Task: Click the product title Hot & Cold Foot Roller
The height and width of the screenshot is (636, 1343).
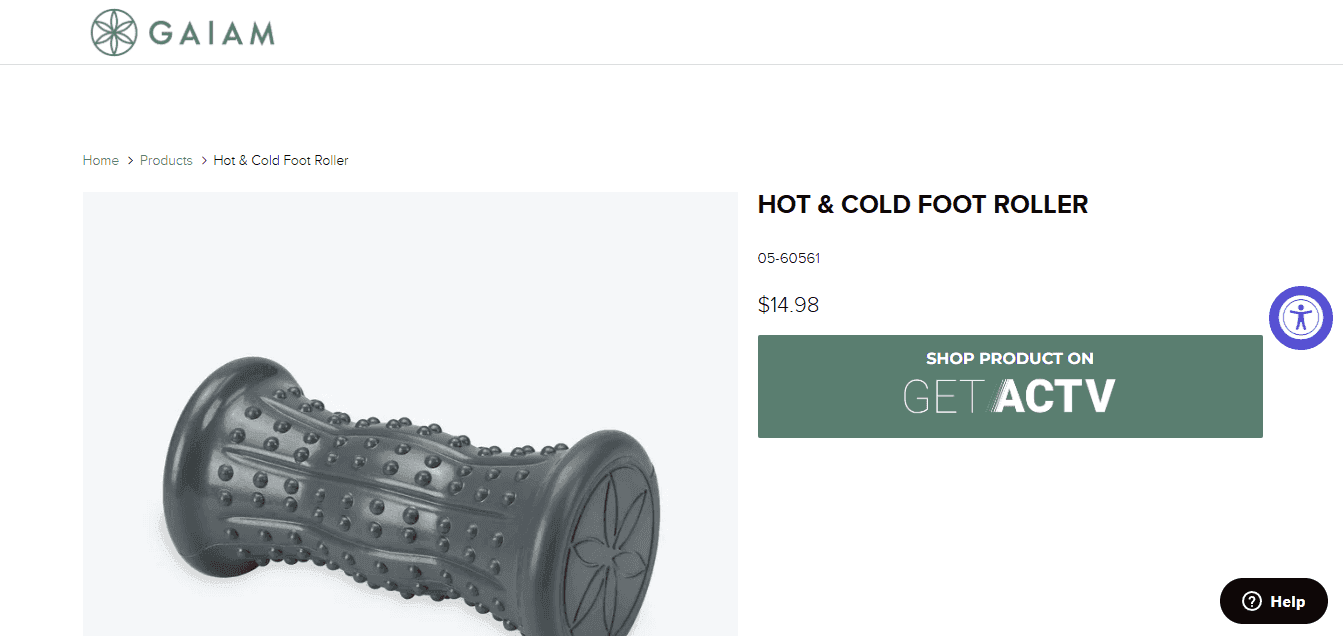Action: tap(922, 204)
